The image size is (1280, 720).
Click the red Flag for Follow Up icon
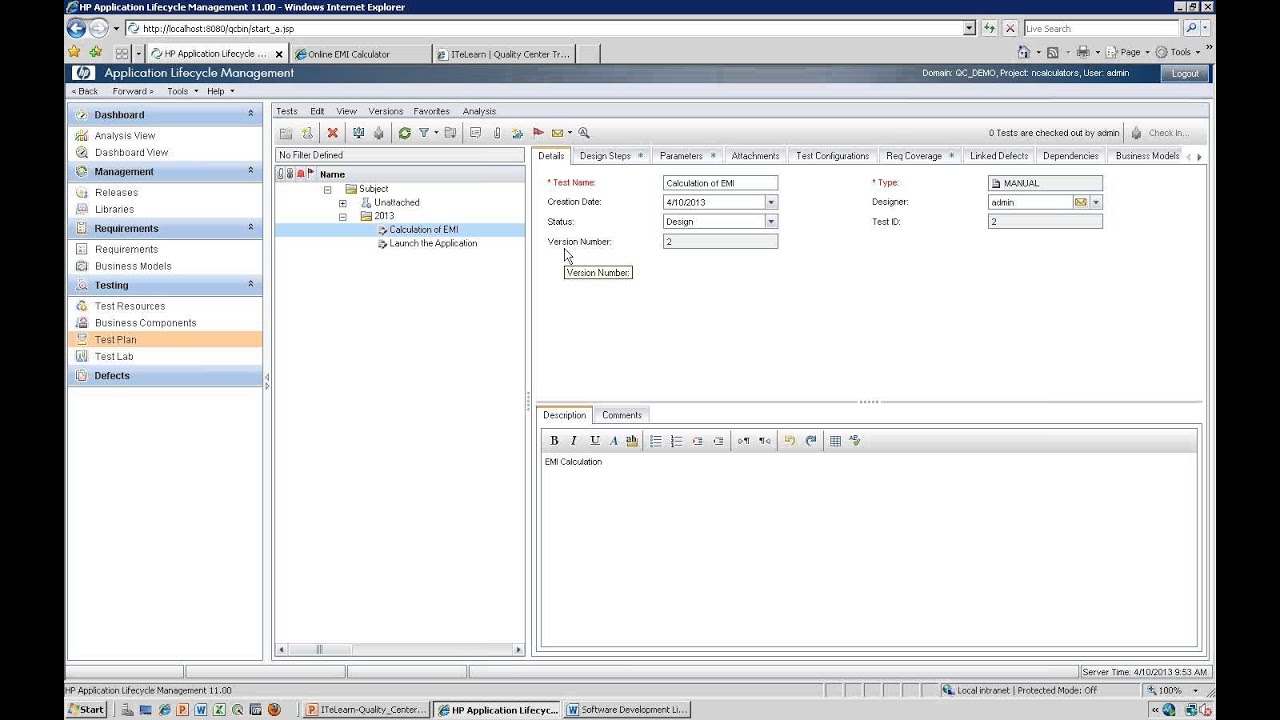click(538, 133)
